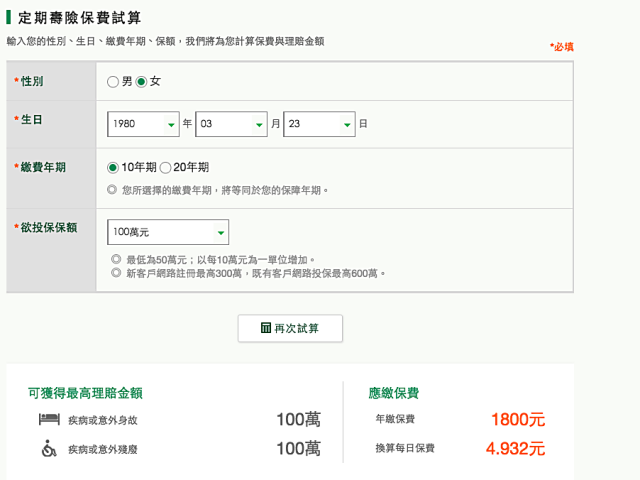Click the wheelchair icon beside 疾病或意外殘廢

[x=49, y=449]
